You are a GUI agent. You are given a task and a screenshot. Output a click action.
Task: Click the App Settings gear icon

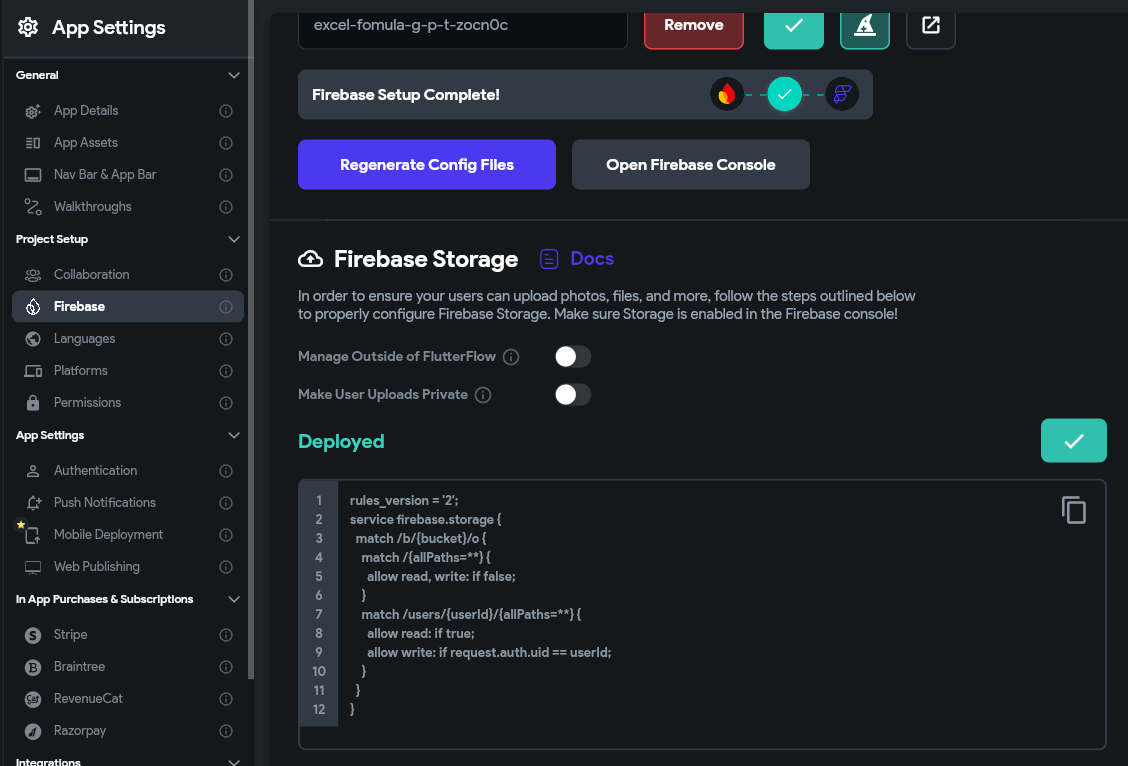[28, 27]
